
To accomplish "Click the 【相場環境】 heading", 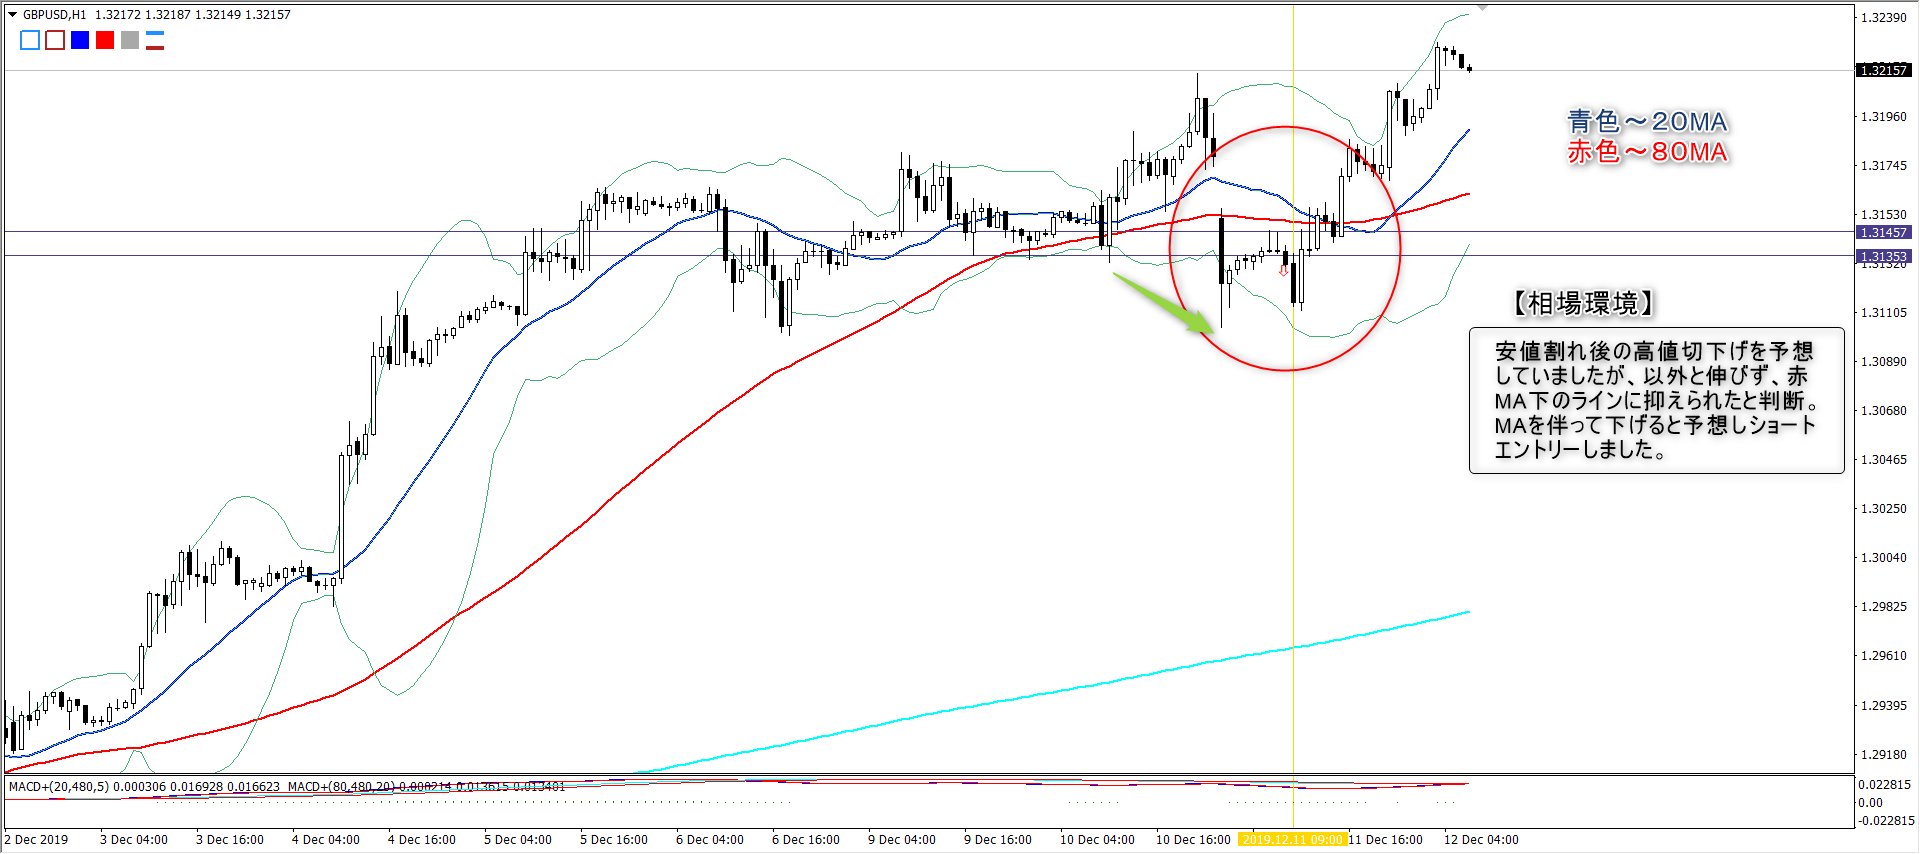I will pyautogui.click(x=1583, y=303).
